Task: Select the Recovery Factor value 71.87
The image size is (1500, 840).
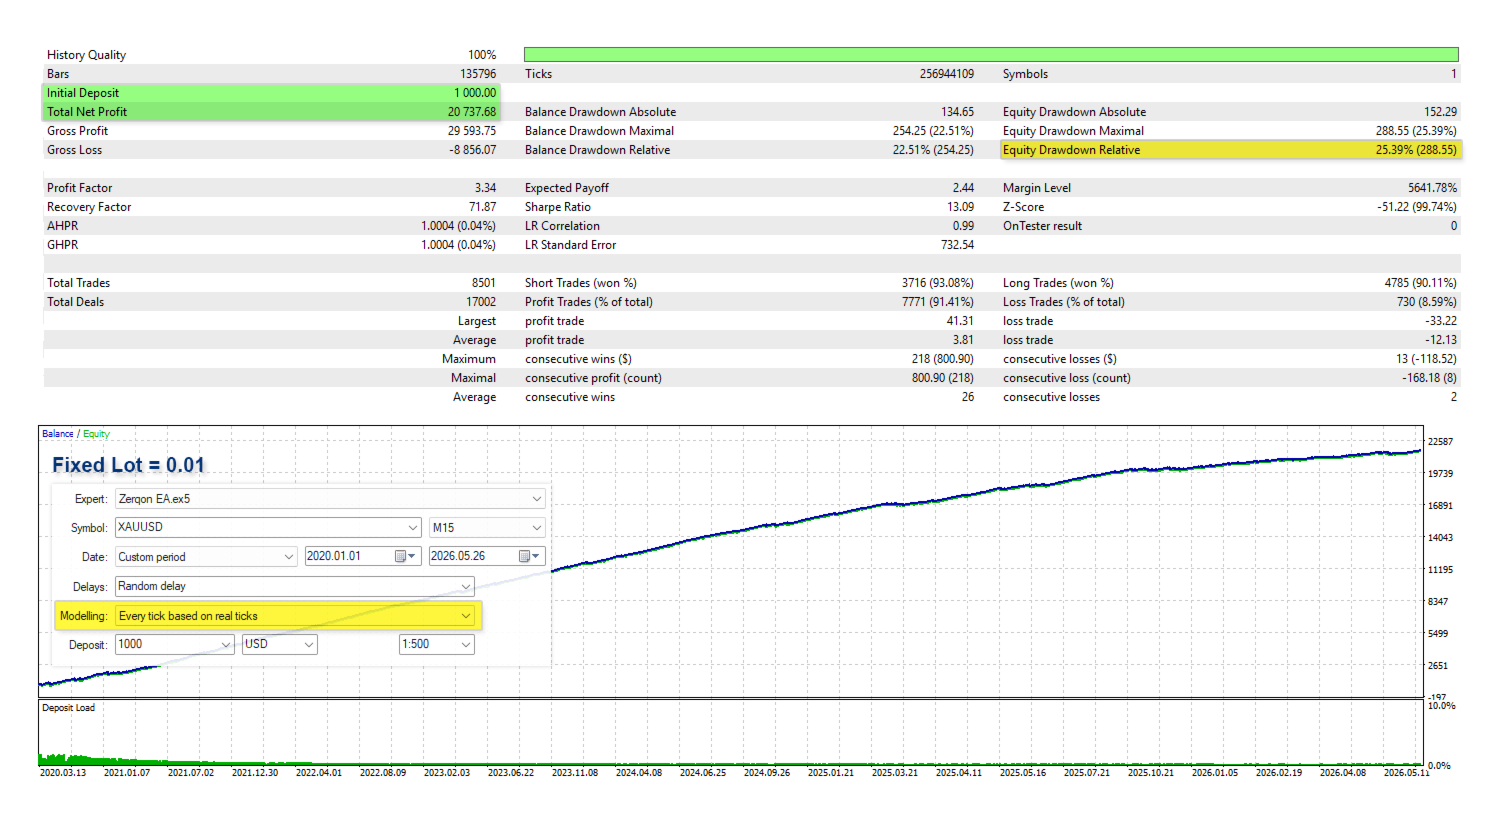Action: coord(483,207)
